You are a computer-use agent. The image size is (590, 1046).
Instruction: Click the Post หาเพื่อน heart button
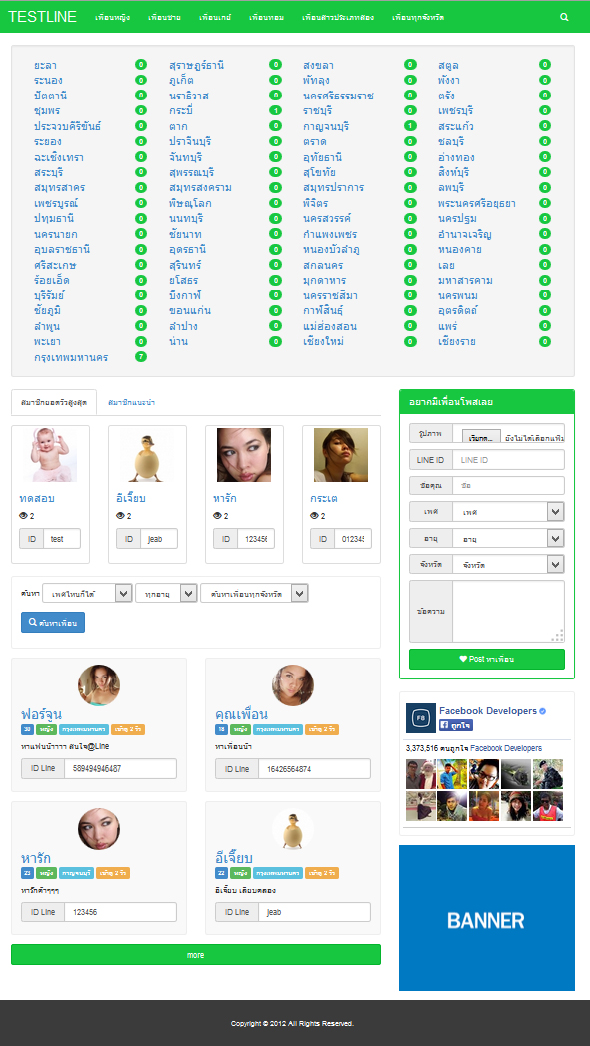point(487,659)
